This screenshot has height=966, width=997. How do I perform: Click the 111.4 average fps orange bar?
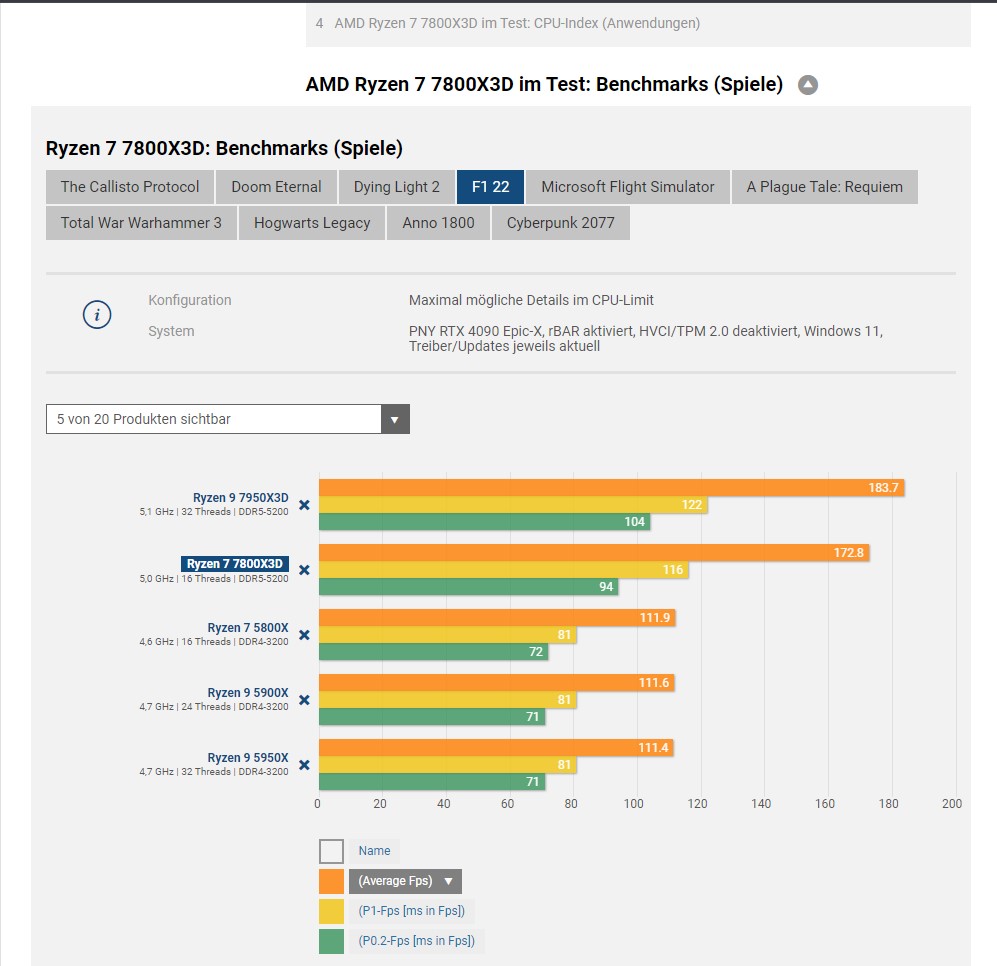tap(496, 747)
